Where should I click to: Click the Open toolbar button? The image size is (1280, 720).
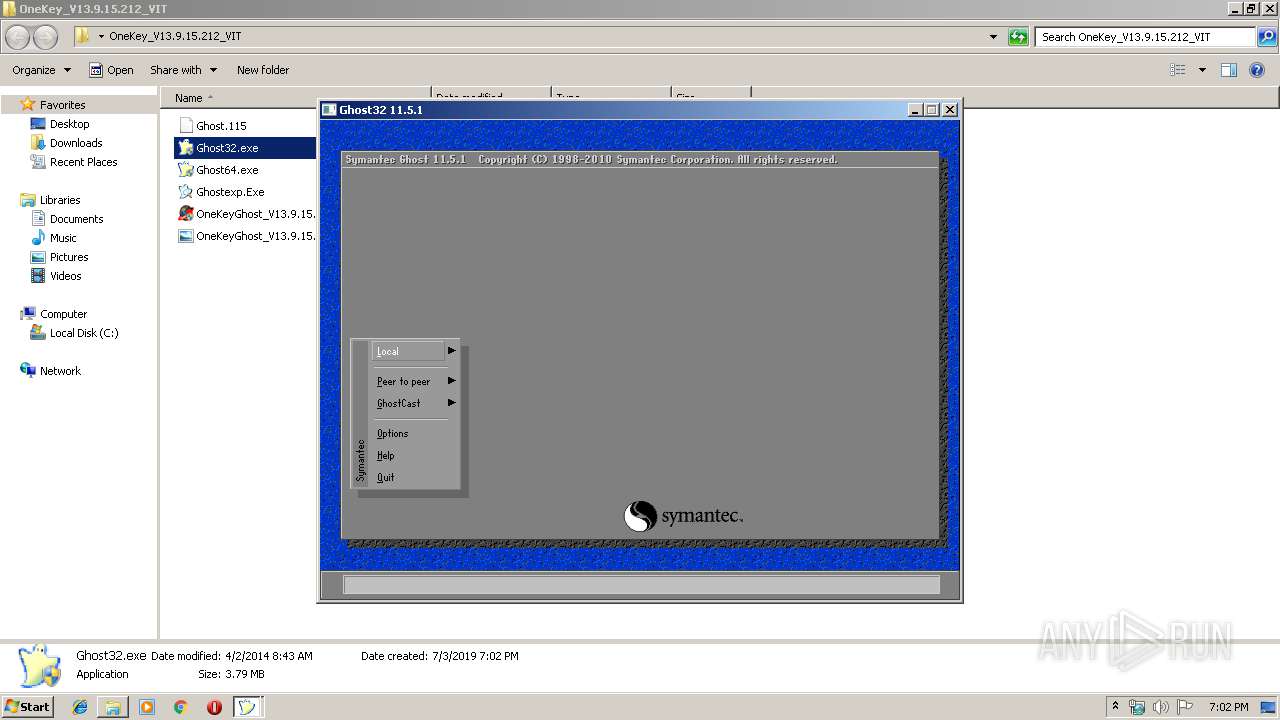(111, 70)
